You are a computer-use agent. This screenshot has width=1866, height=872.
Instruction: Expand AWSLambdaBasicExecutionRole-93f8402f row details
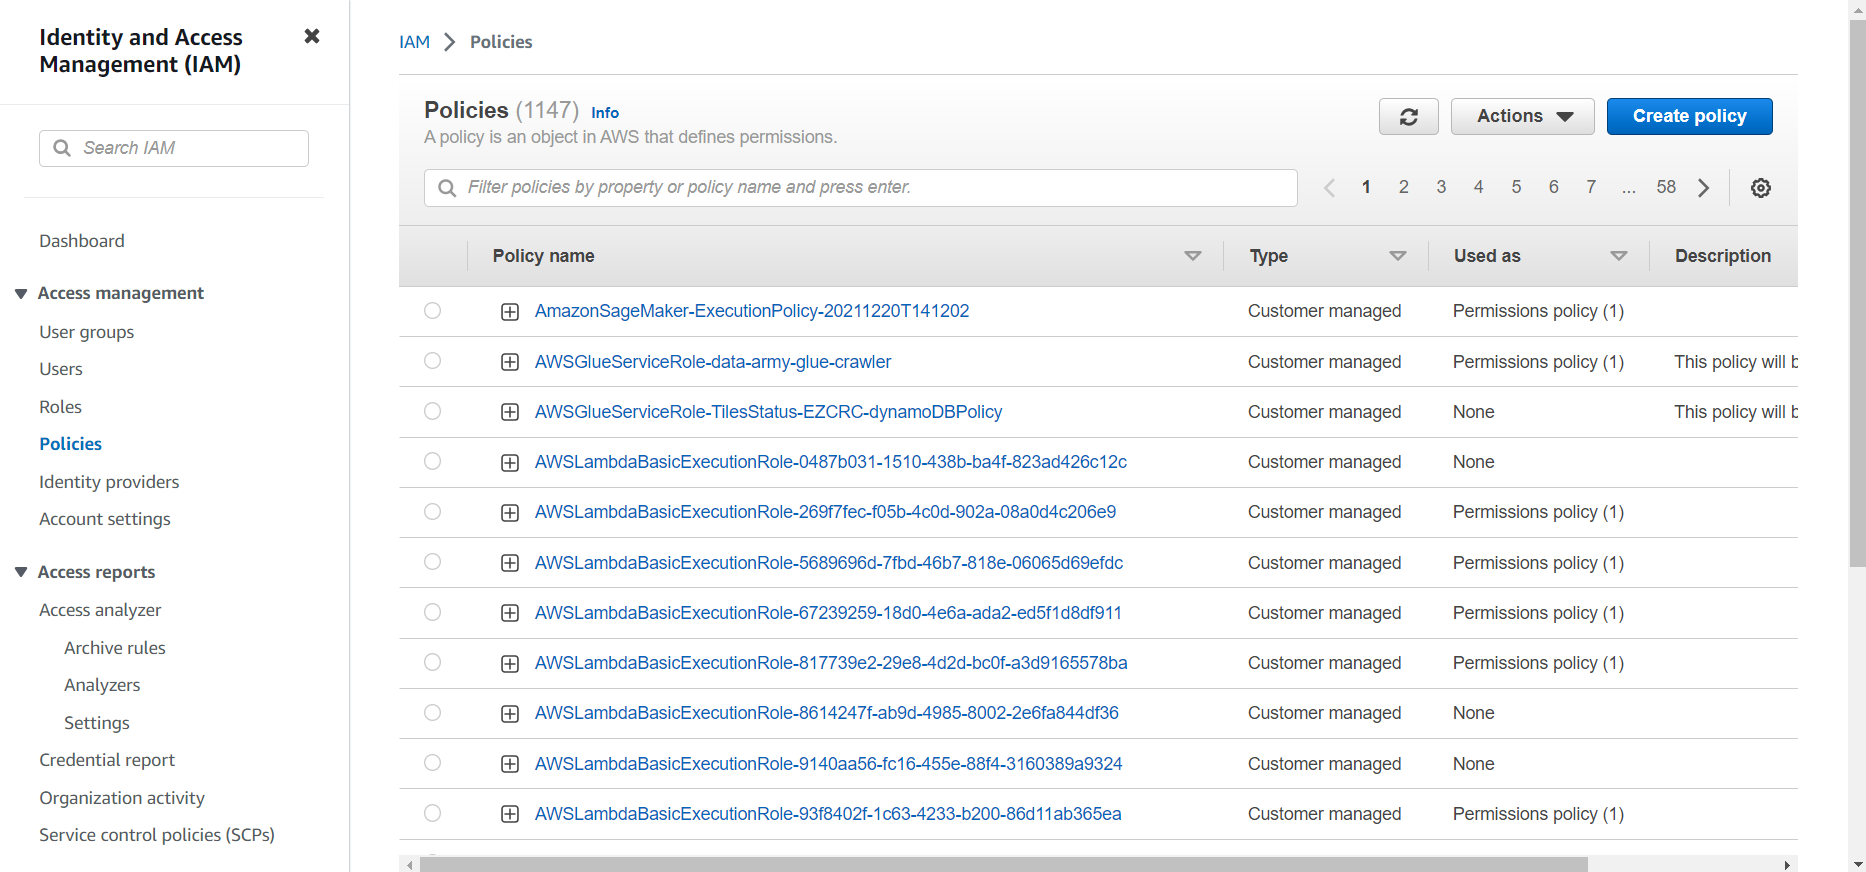(510, 814)
